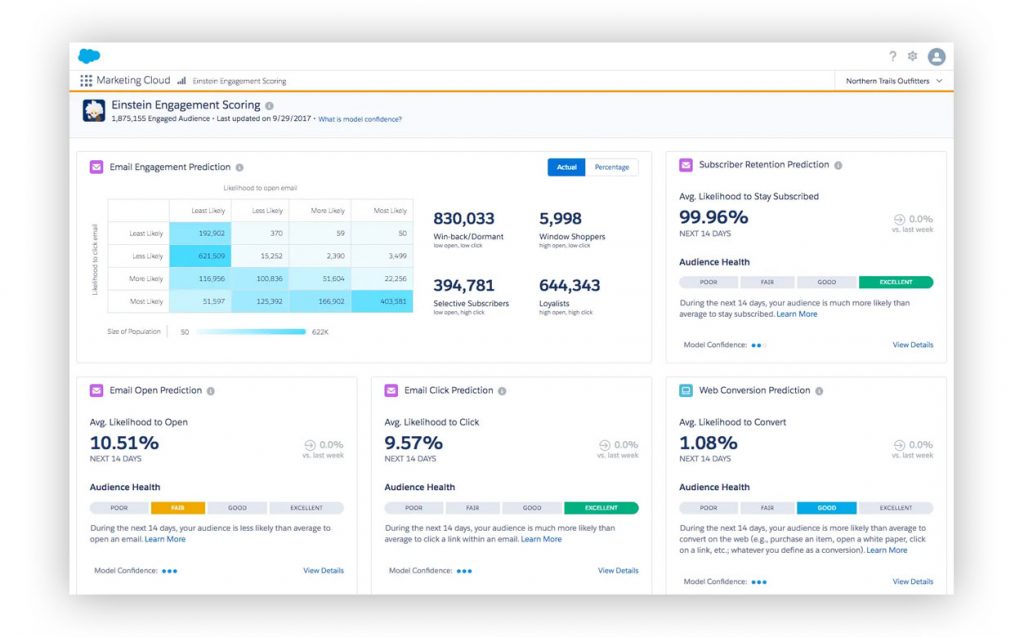Click trend arrow icon in Email Open card
This screenshot has height=637, width=1024.
click(310, 445)
